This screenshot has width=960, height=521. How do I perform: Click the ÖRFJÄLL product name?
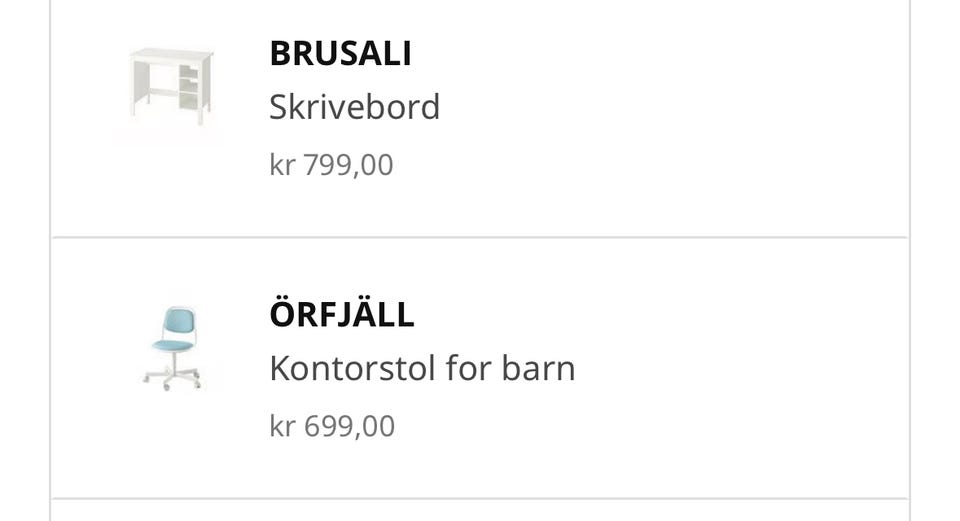[x=342, y=313]
